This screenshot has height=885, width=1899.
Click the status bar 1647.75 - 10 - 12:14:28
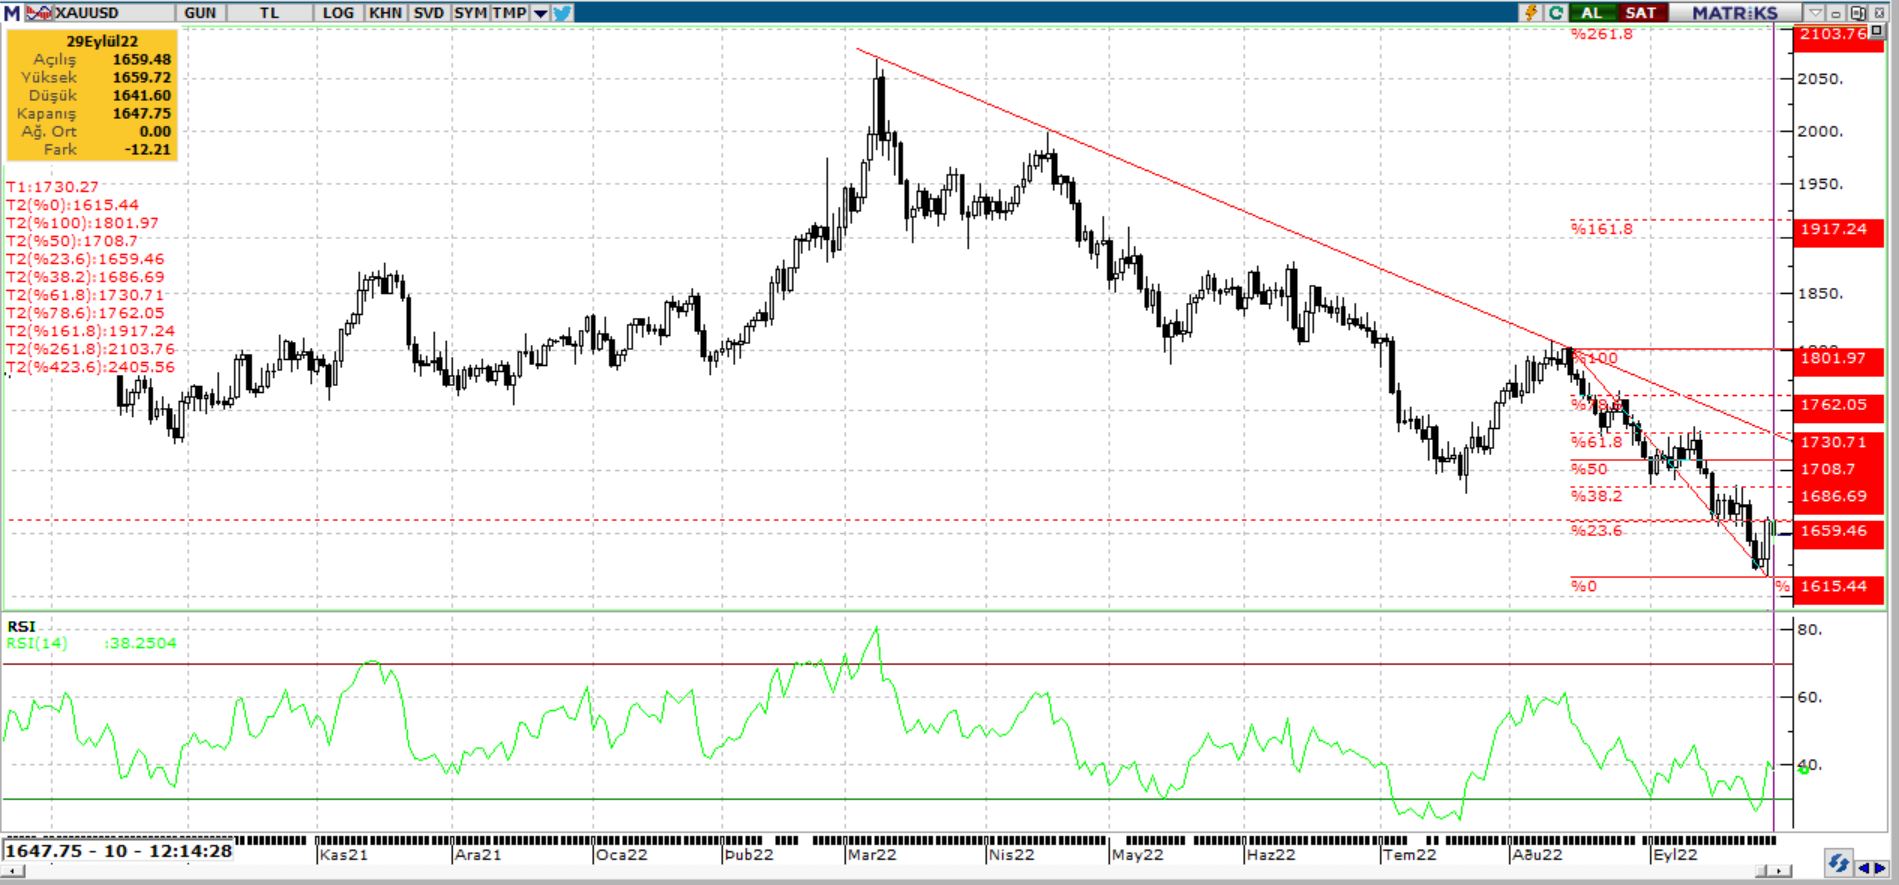tap(118, 851)
